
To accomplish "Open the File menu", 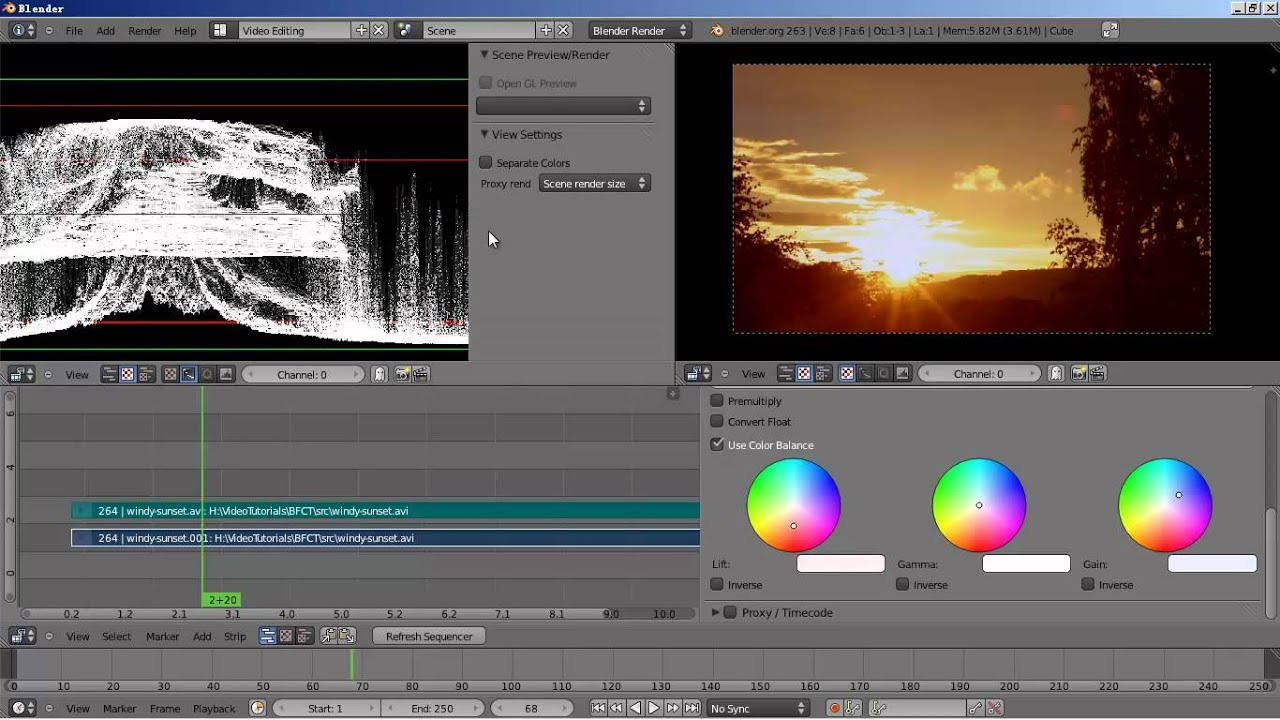I will 74,30.
